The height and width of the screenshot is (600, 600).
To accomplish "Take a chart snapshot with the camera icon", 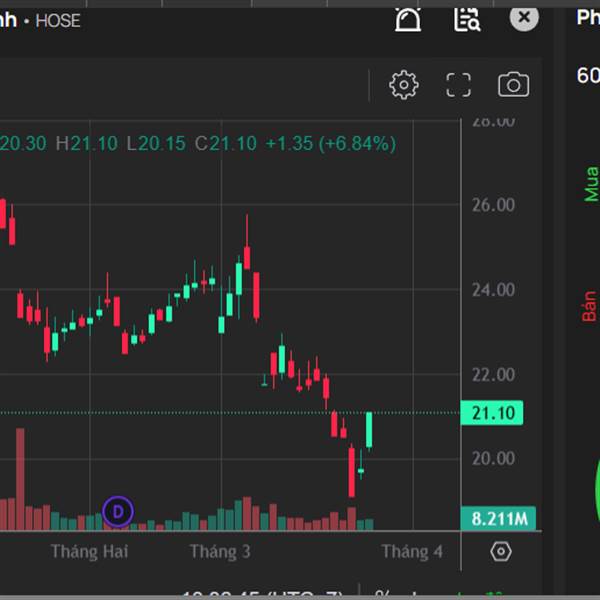I will pos(514,85).
